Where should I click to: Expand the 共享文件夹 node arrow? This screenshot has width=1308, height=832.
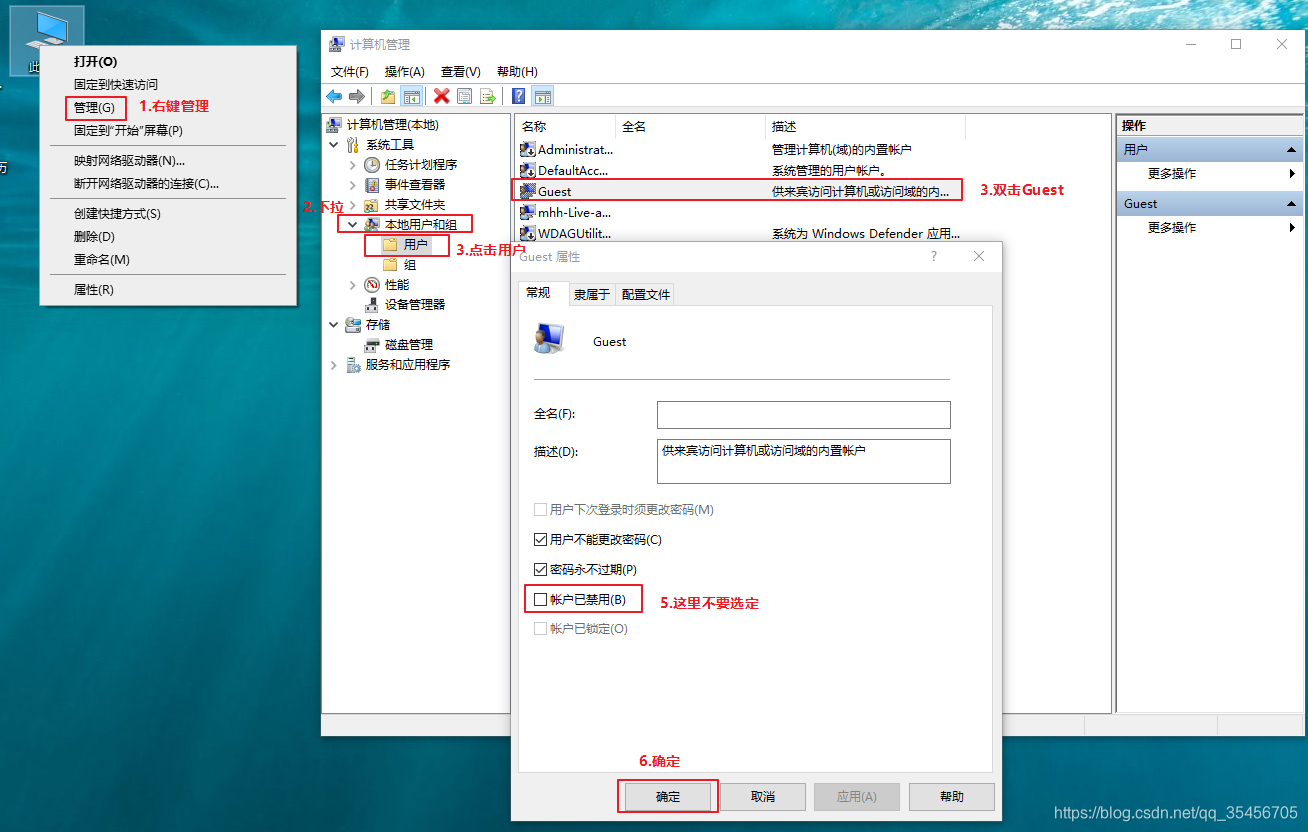pos(353,205)
